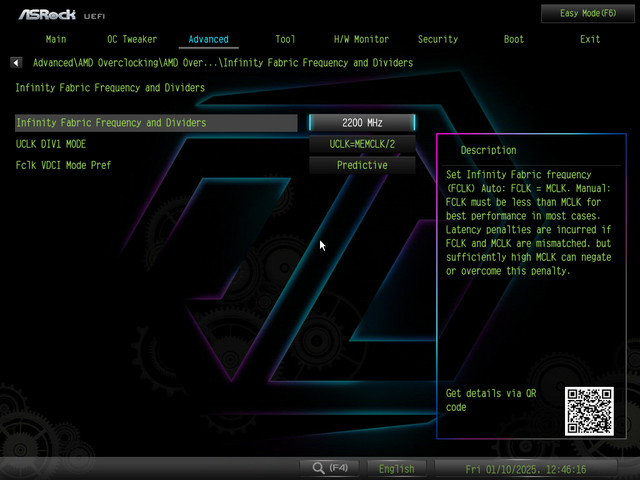The height and width of the screenshot is (480, 640).
Task: Click the ASRock UEFI logo
Action: [x=62, y=15]
